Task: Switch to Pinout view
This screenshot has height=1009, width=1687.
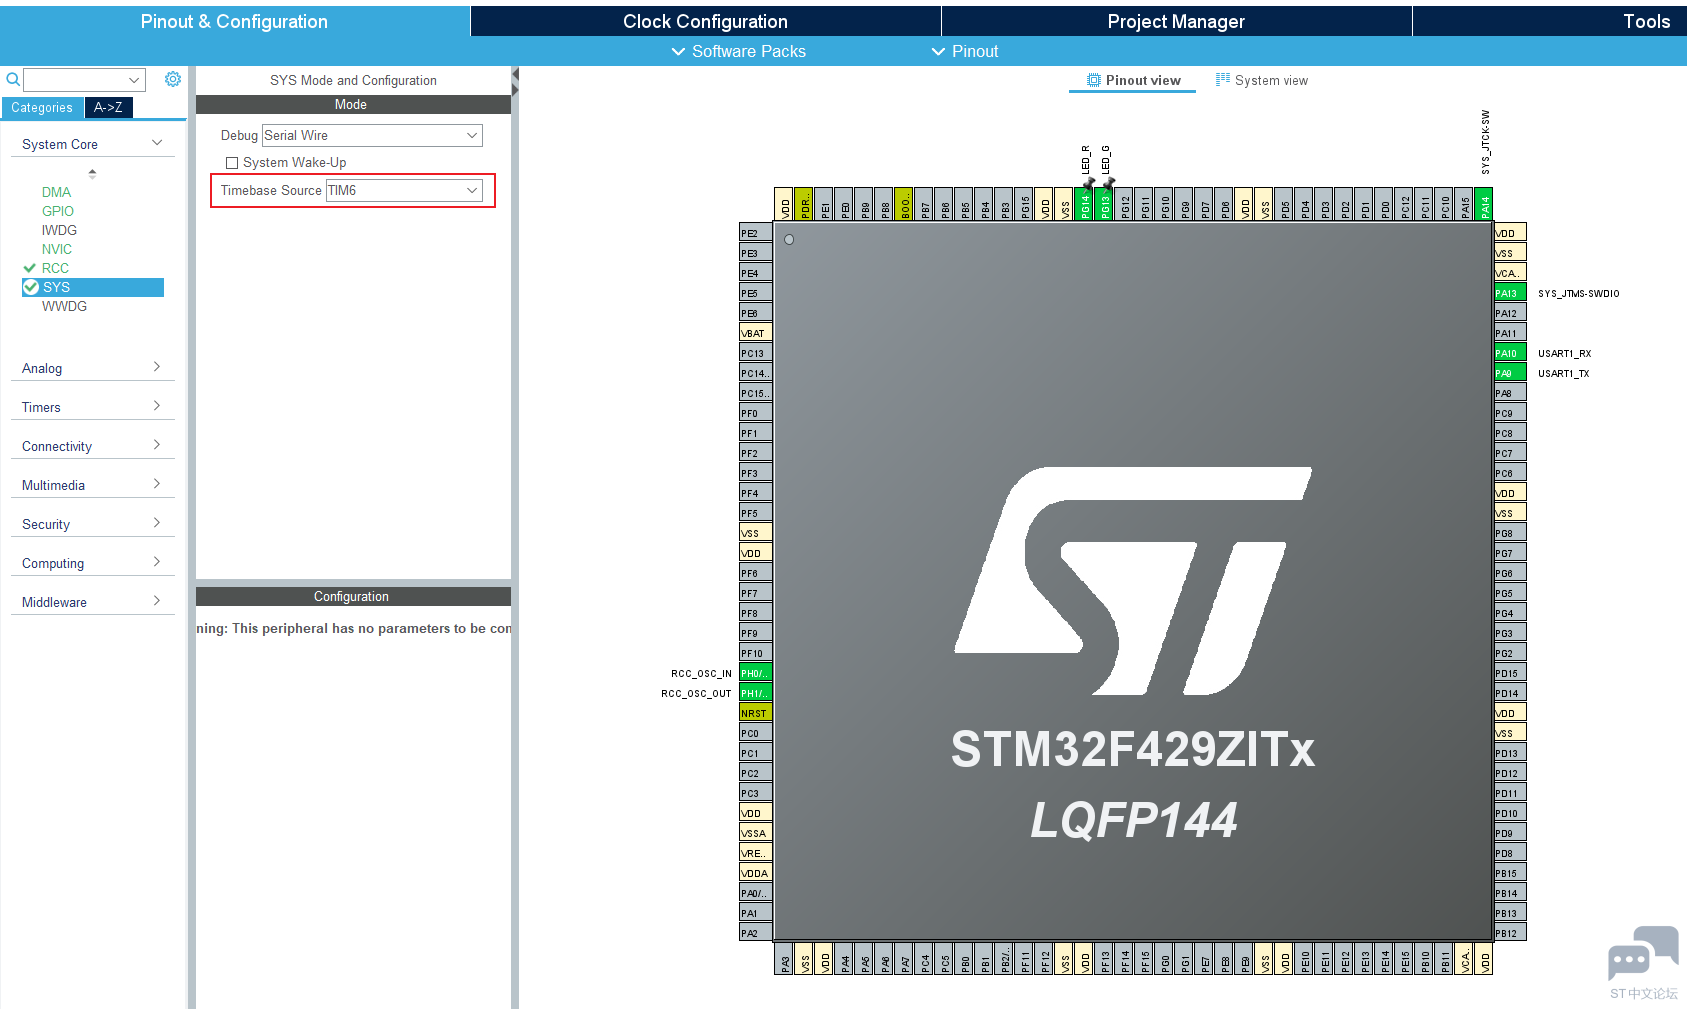Action: click(1133, 80)
